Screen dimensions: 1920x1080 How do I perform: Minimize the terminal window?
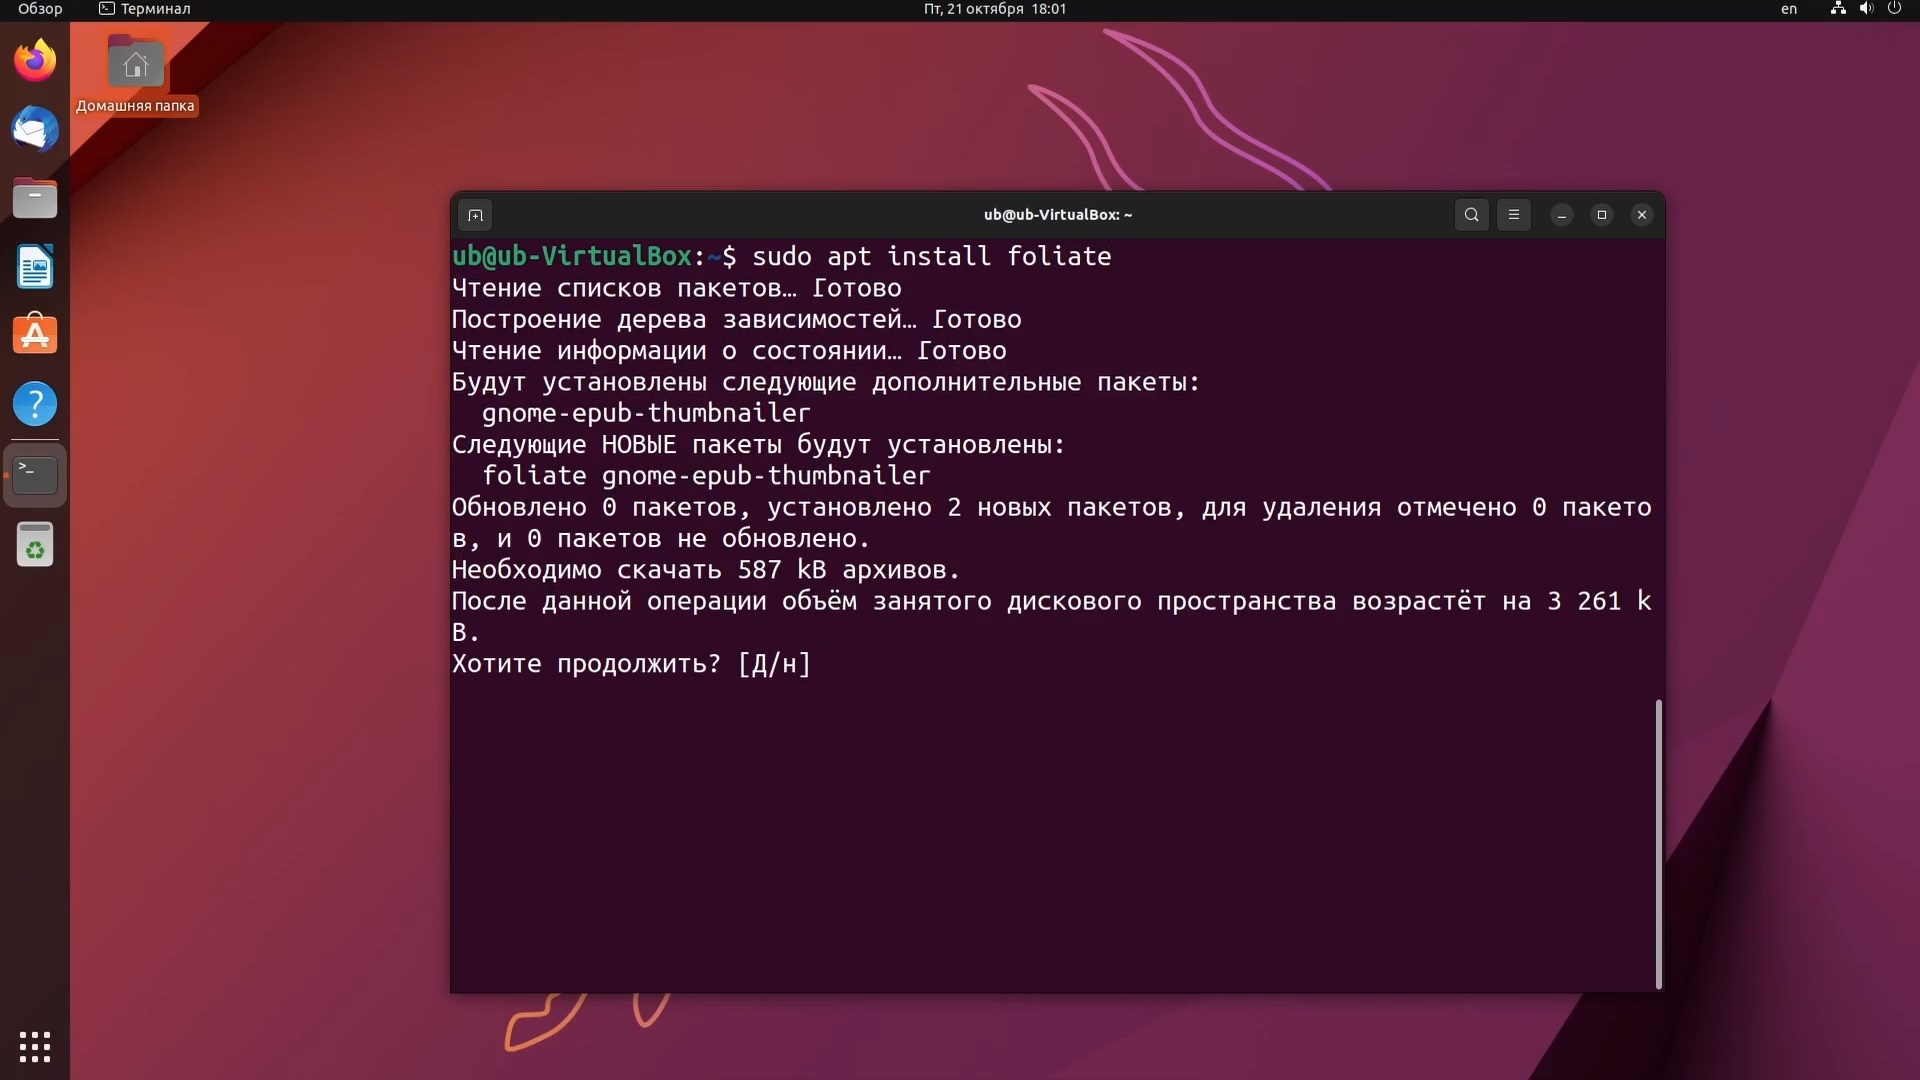(1561, 215)
